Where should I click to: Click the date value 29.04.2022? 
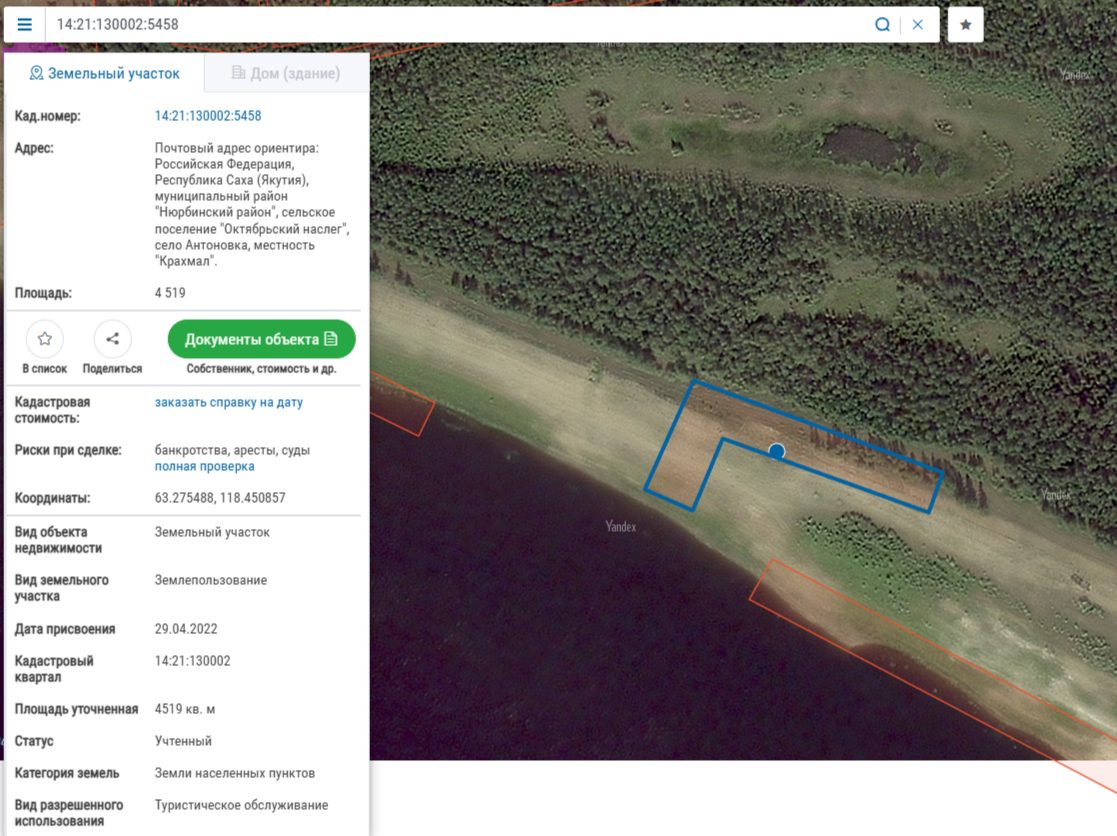tap(186, 629)
